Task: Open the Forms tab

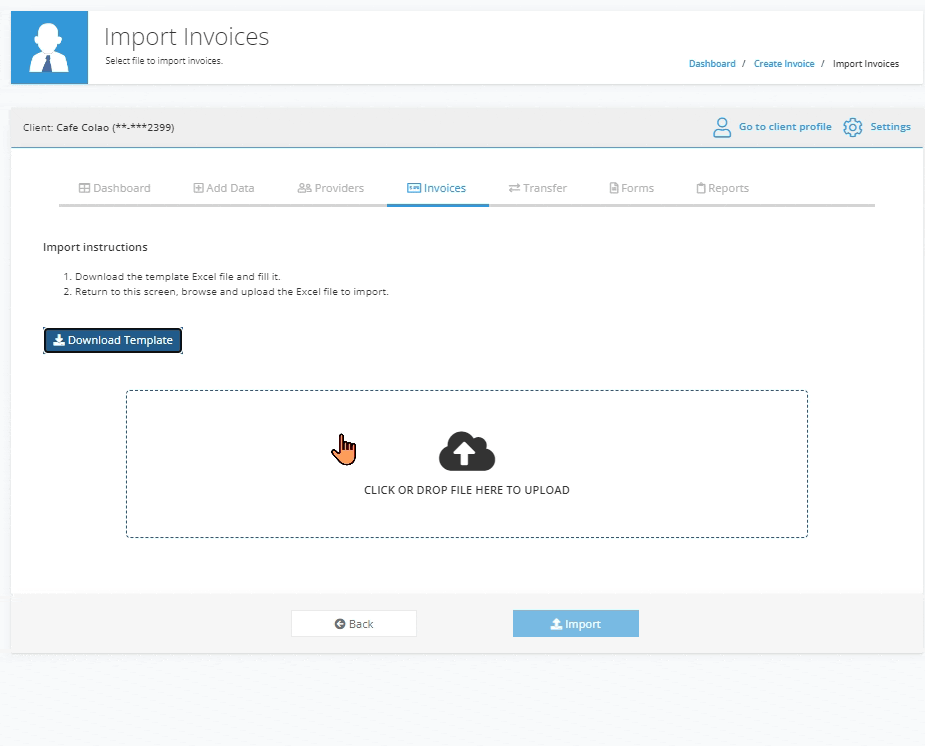Action: point(637,188)
